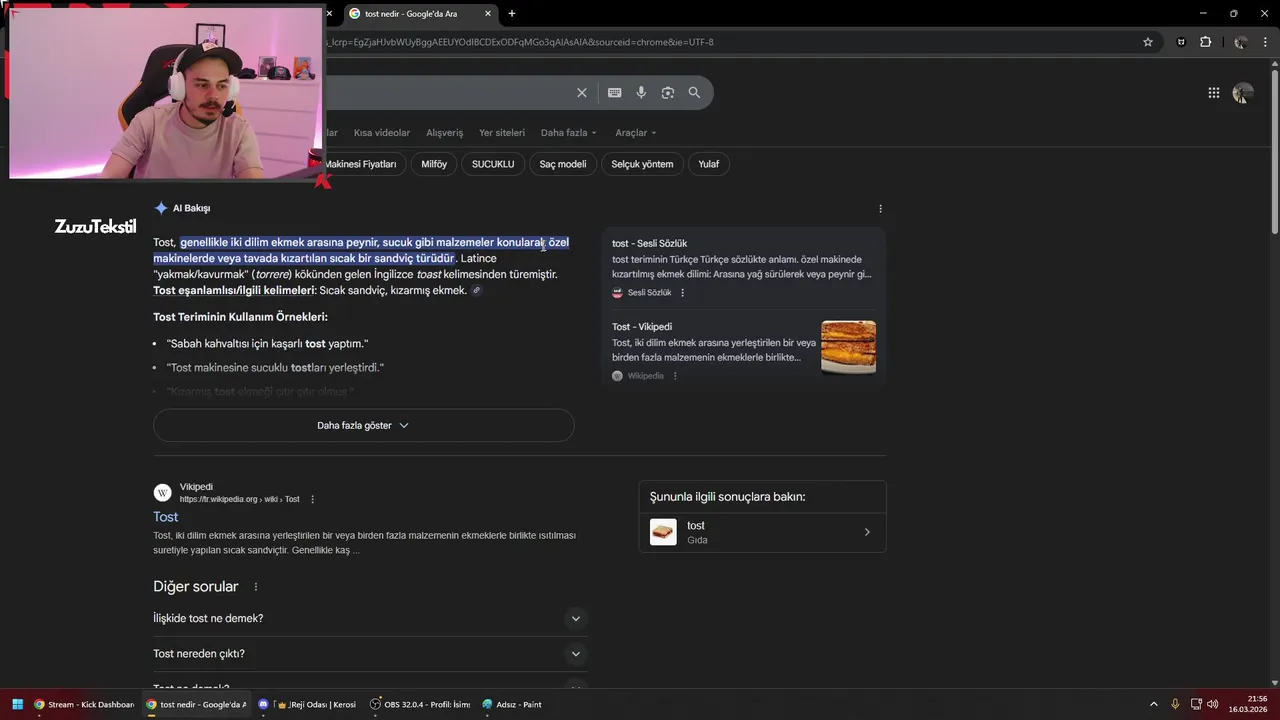Screen dimensions: 1280x720
Task: Open Google Lens image search
Action: 668,93
